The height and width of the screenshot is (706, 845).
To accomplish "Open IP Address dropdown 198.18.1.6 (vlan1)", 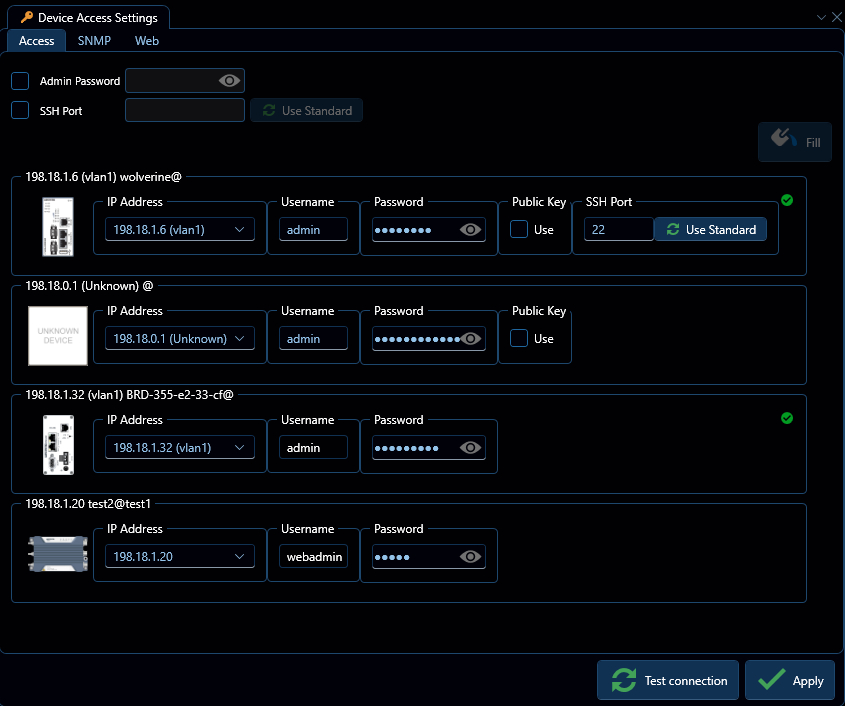I will (179, 230).
